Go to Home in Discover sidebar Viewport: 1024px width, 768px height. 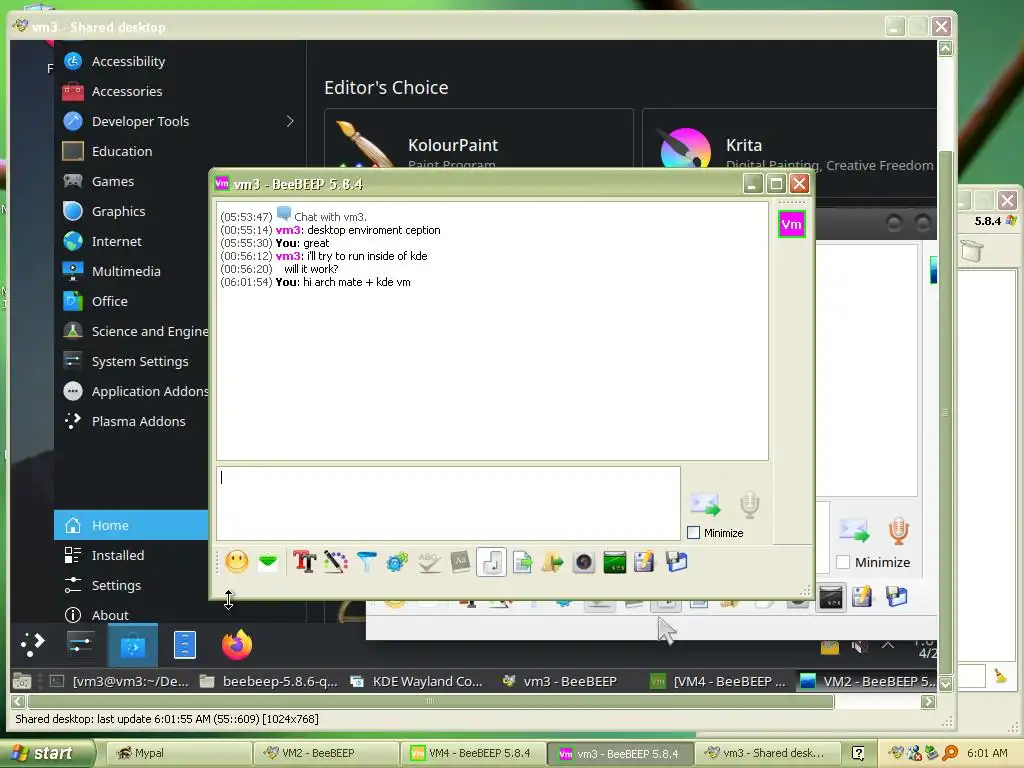click(131, 525)
